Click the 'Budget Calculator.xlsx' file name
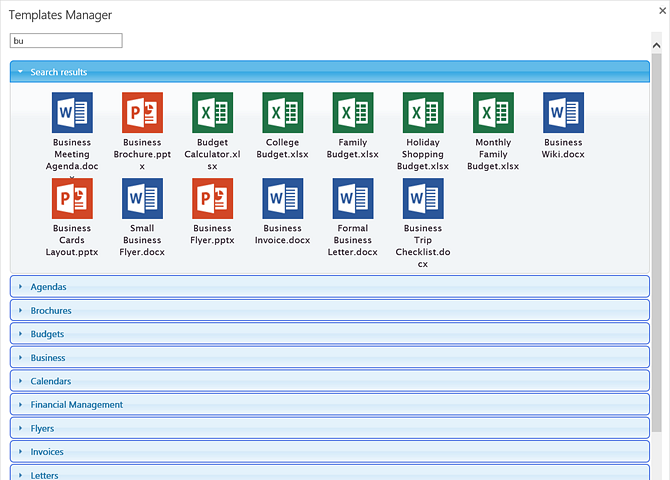Screen dimensions: 670x480 [212, 154]
